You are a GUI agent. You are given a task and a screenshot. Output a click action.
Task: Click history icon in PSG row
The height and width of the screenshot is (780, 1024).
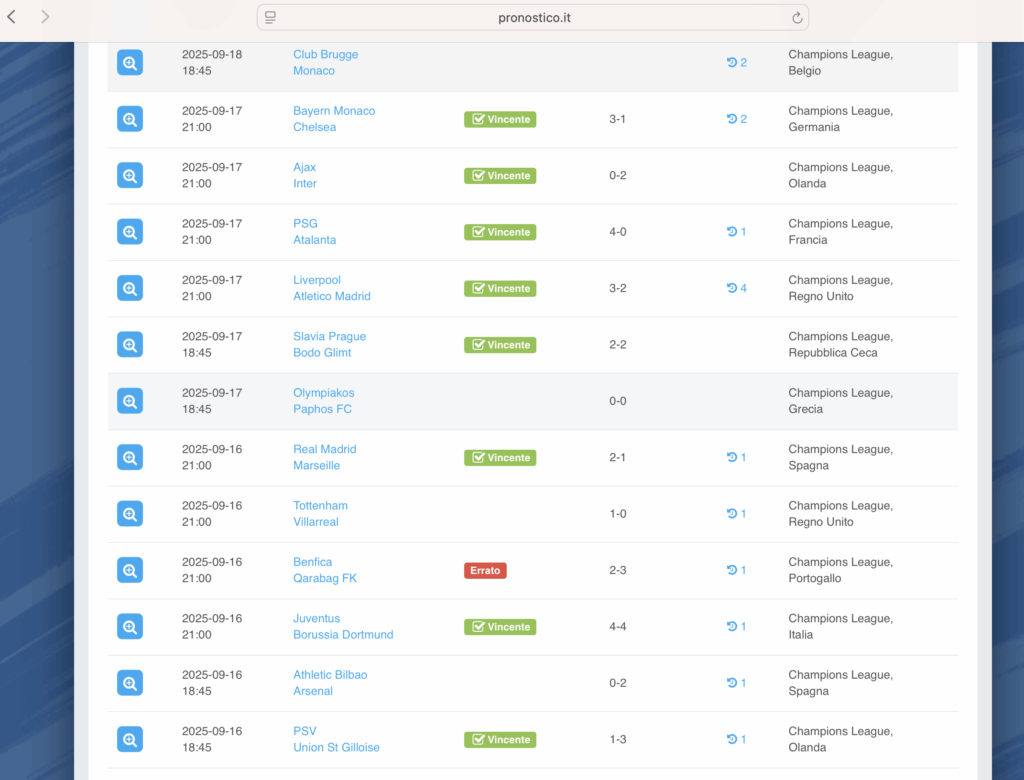[732, 231]
